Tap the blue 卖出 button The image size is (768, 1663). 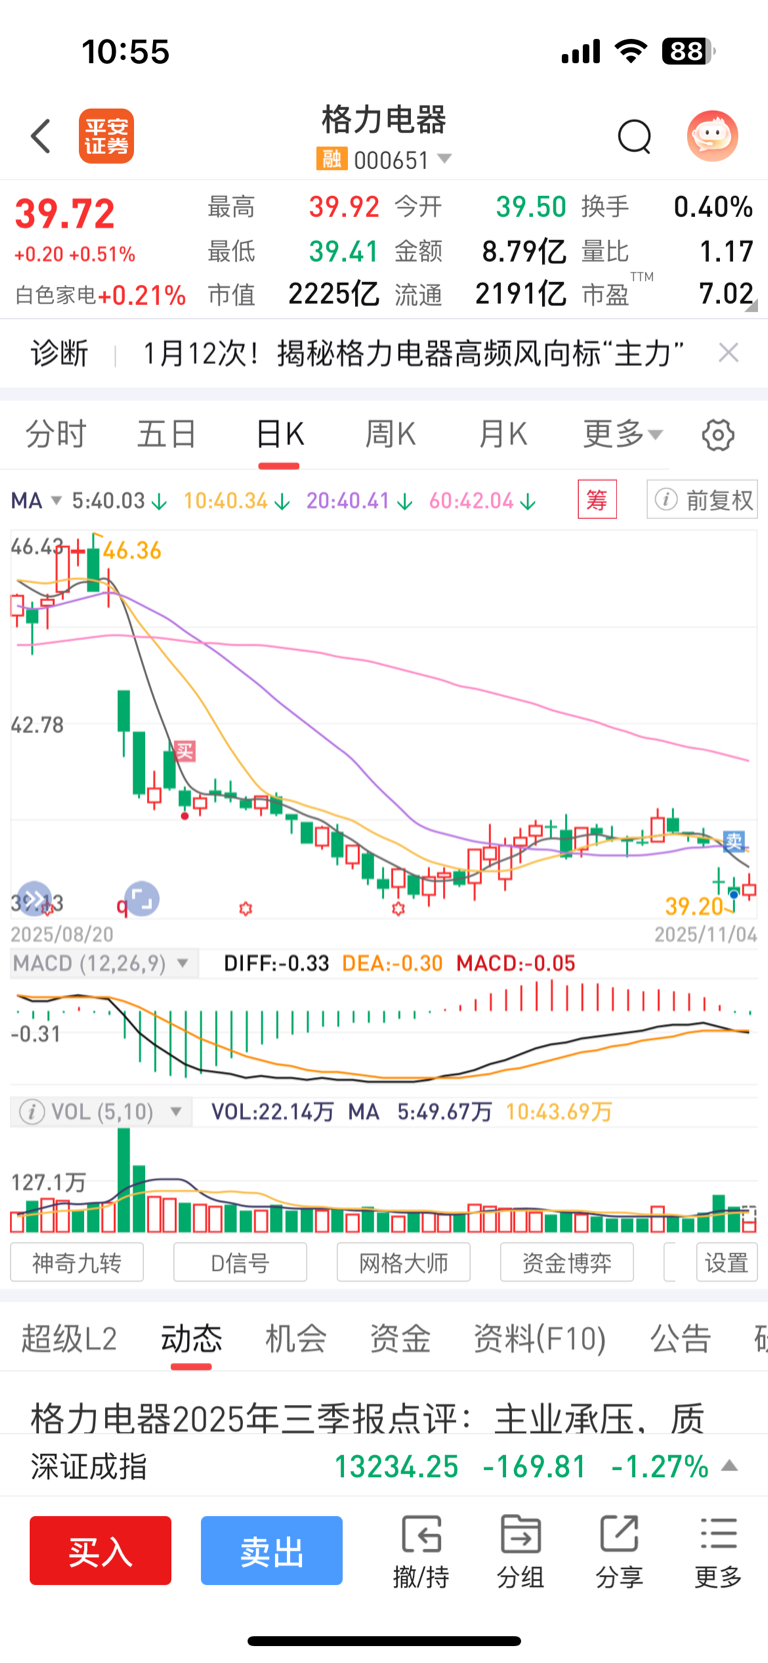tap(271, 1551)
